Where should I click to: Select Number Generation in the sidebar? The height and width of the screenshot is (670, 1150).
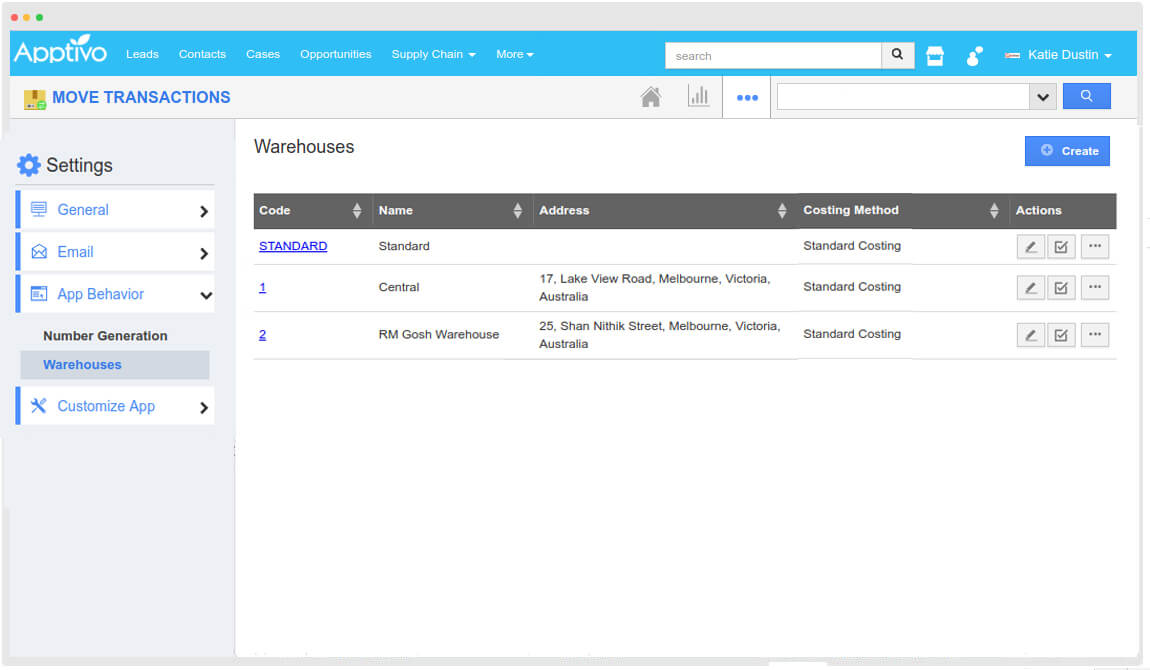tap(105, 336)
